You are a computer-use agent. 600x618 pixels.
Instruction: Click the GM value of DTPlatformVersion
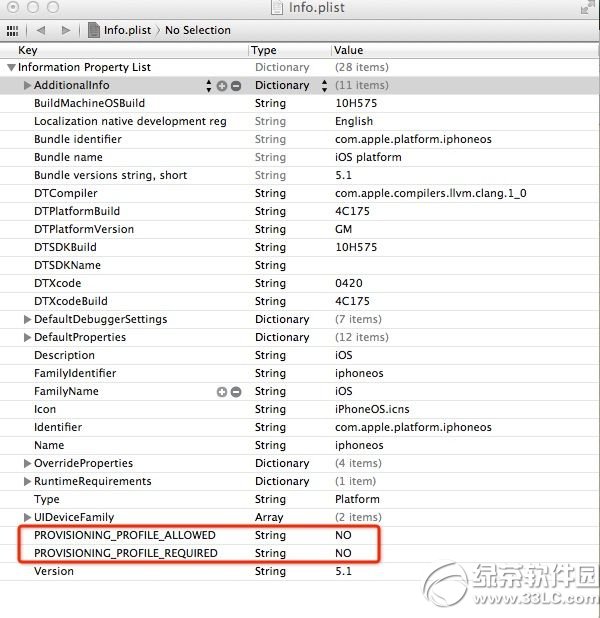tap(343, 229)
